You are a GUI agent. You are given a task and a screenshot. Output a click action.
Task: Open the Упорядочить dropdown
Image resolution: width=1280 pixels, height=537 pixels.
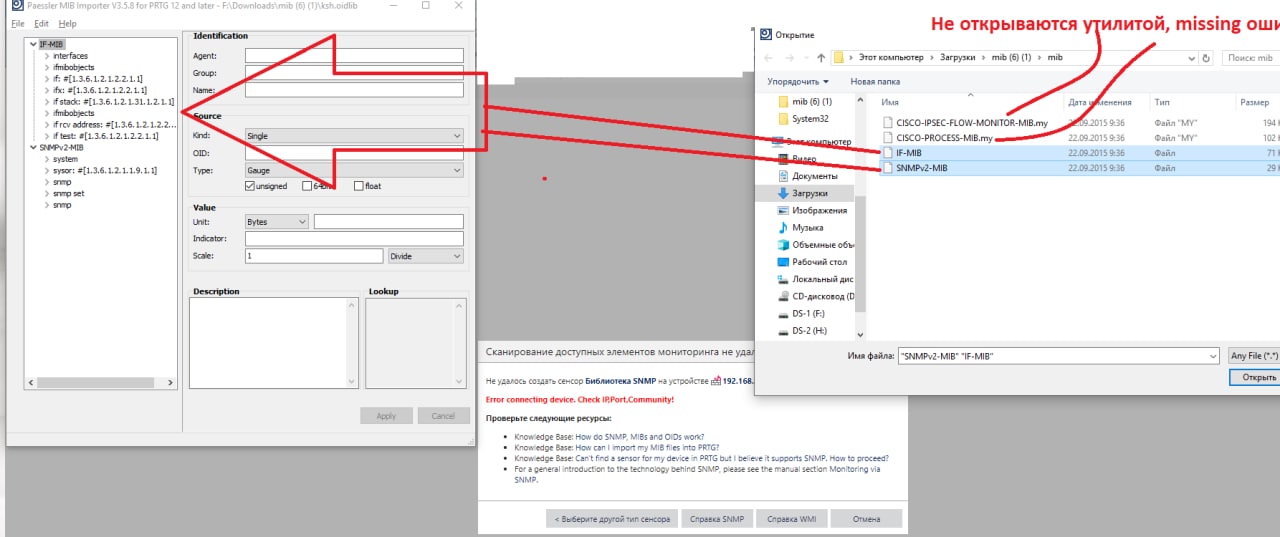tap(798, 81)
